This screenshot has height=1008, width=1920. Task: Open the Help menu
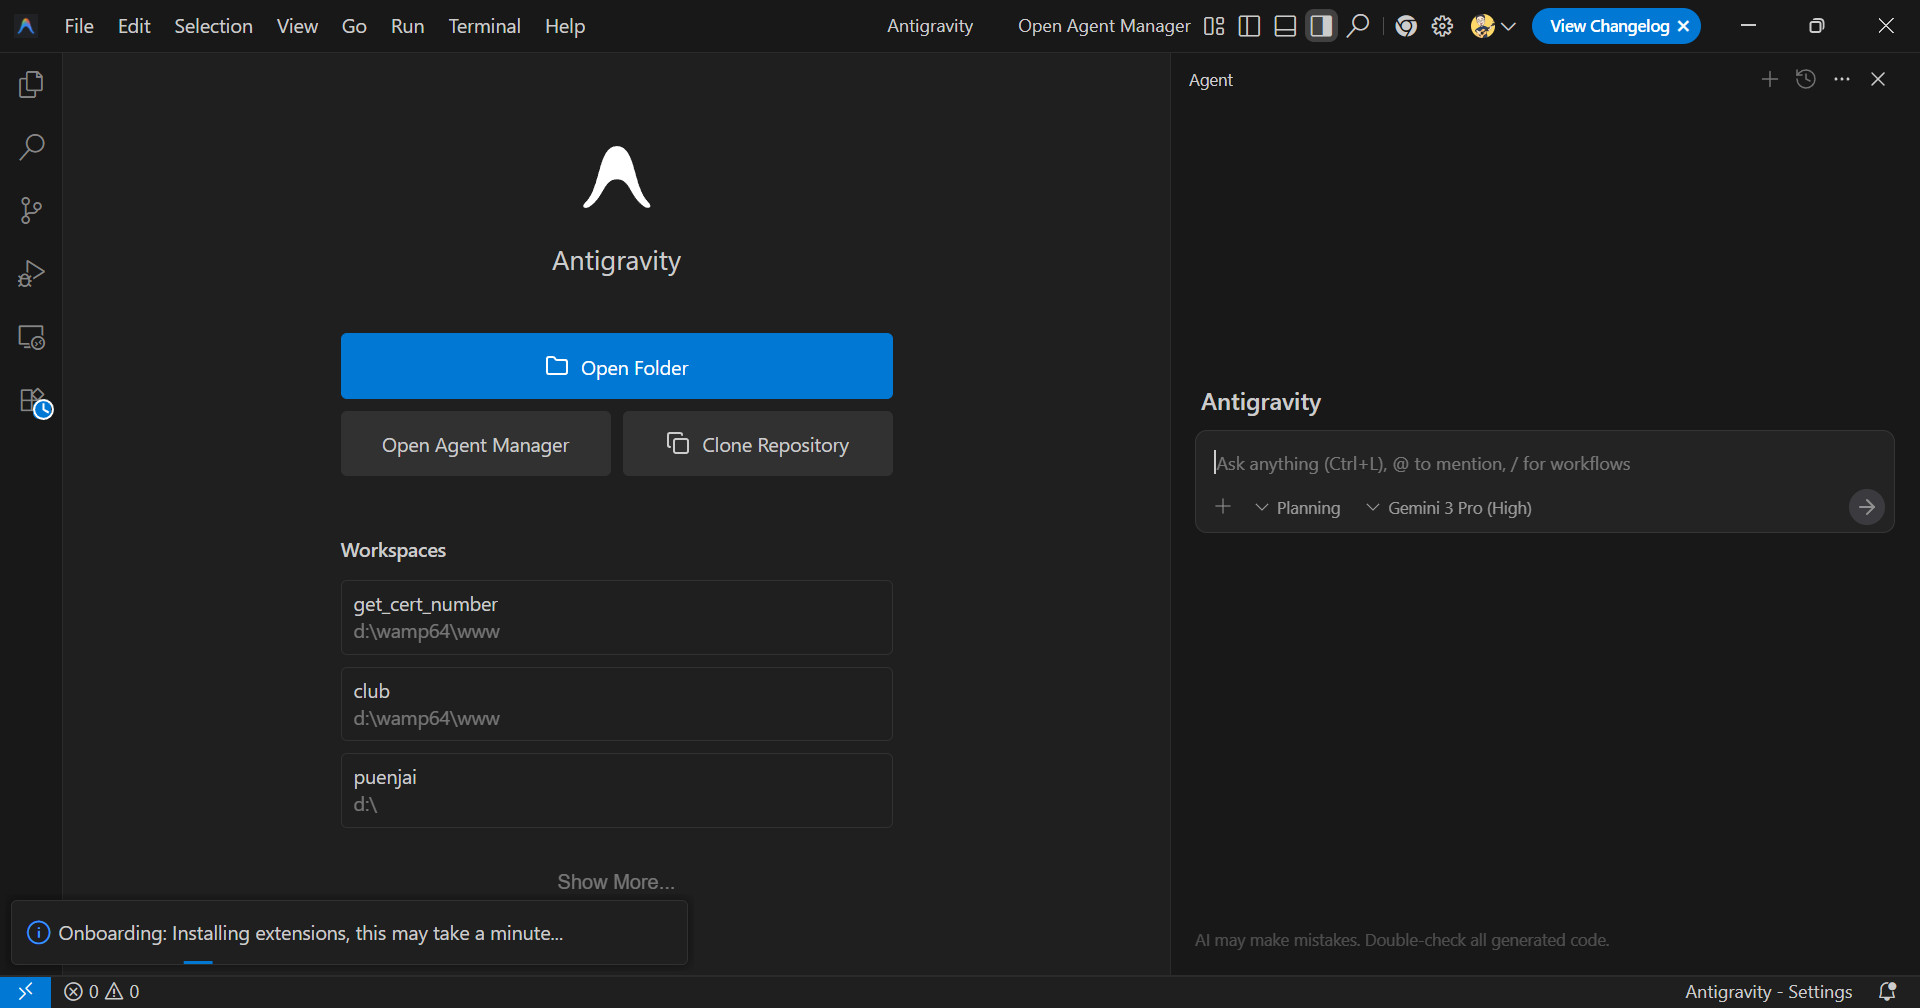click(565, 26)
